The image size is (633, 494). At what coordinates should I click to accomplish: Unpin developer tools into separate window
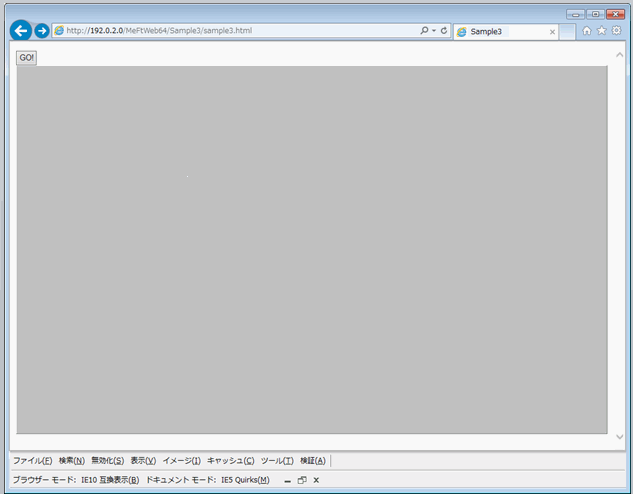point(302,480)
